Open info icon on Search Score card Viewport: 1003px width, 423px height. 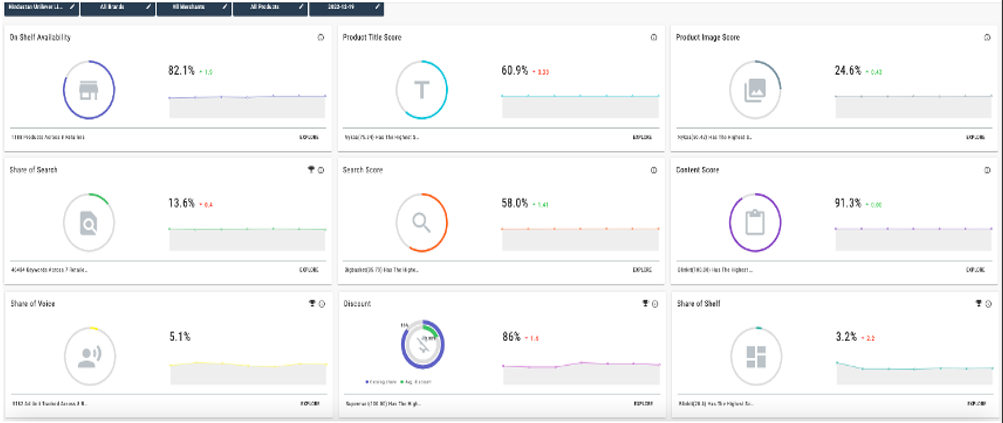pos(654,170)
